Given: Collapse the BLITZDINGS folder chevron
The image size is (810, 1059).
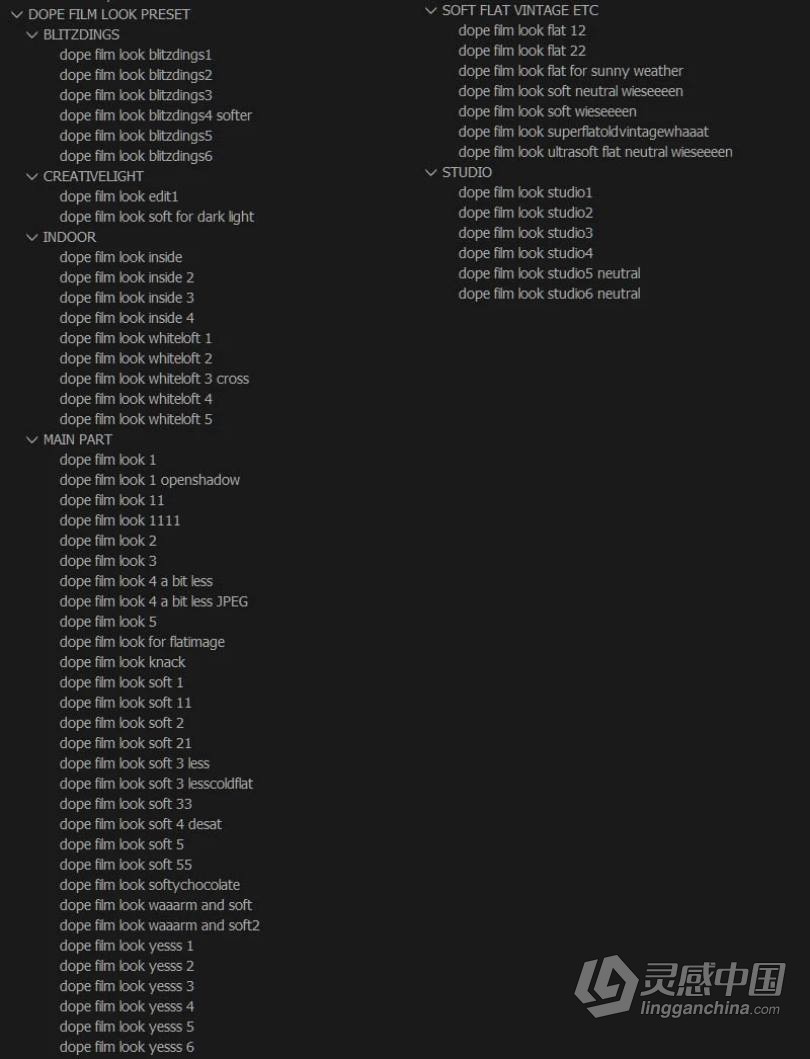Looking at the screenshot, I should tap(32, 34).
